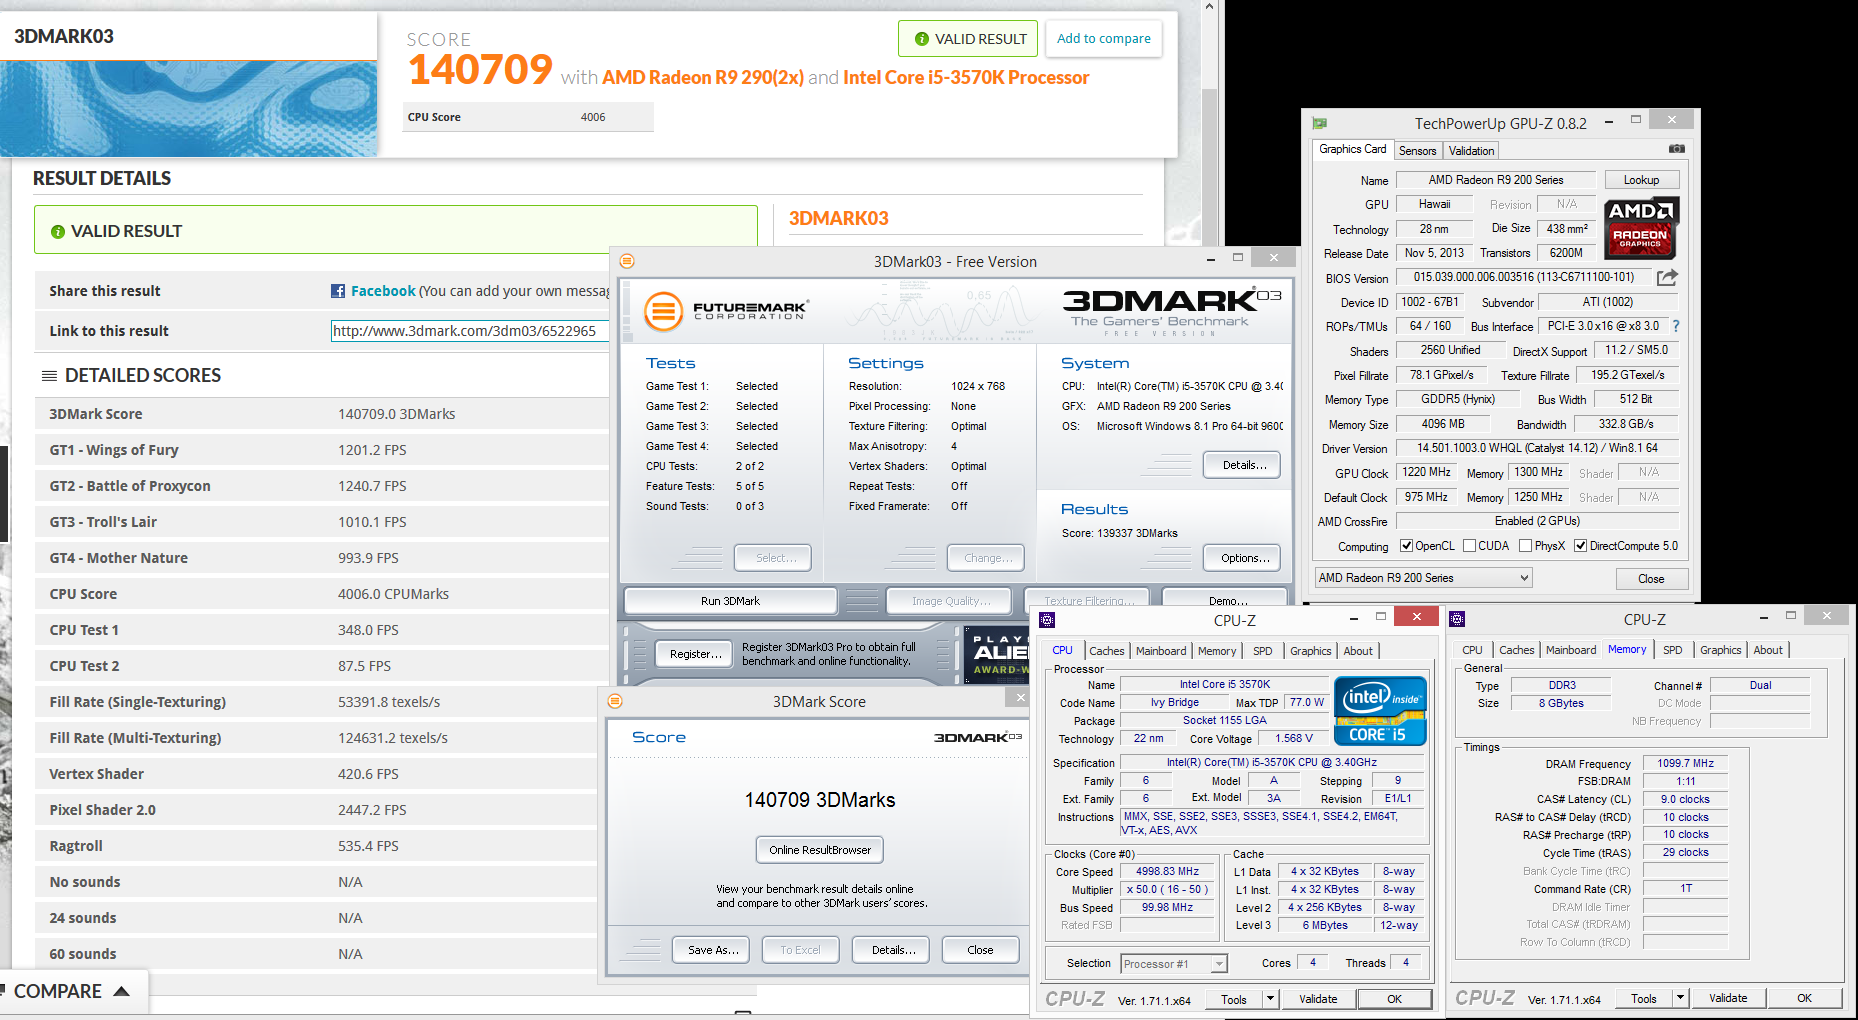The image size is (1858, 1020).
Task: Switch to Validation tab in GPU-Z
Action: coord(1471,151)
